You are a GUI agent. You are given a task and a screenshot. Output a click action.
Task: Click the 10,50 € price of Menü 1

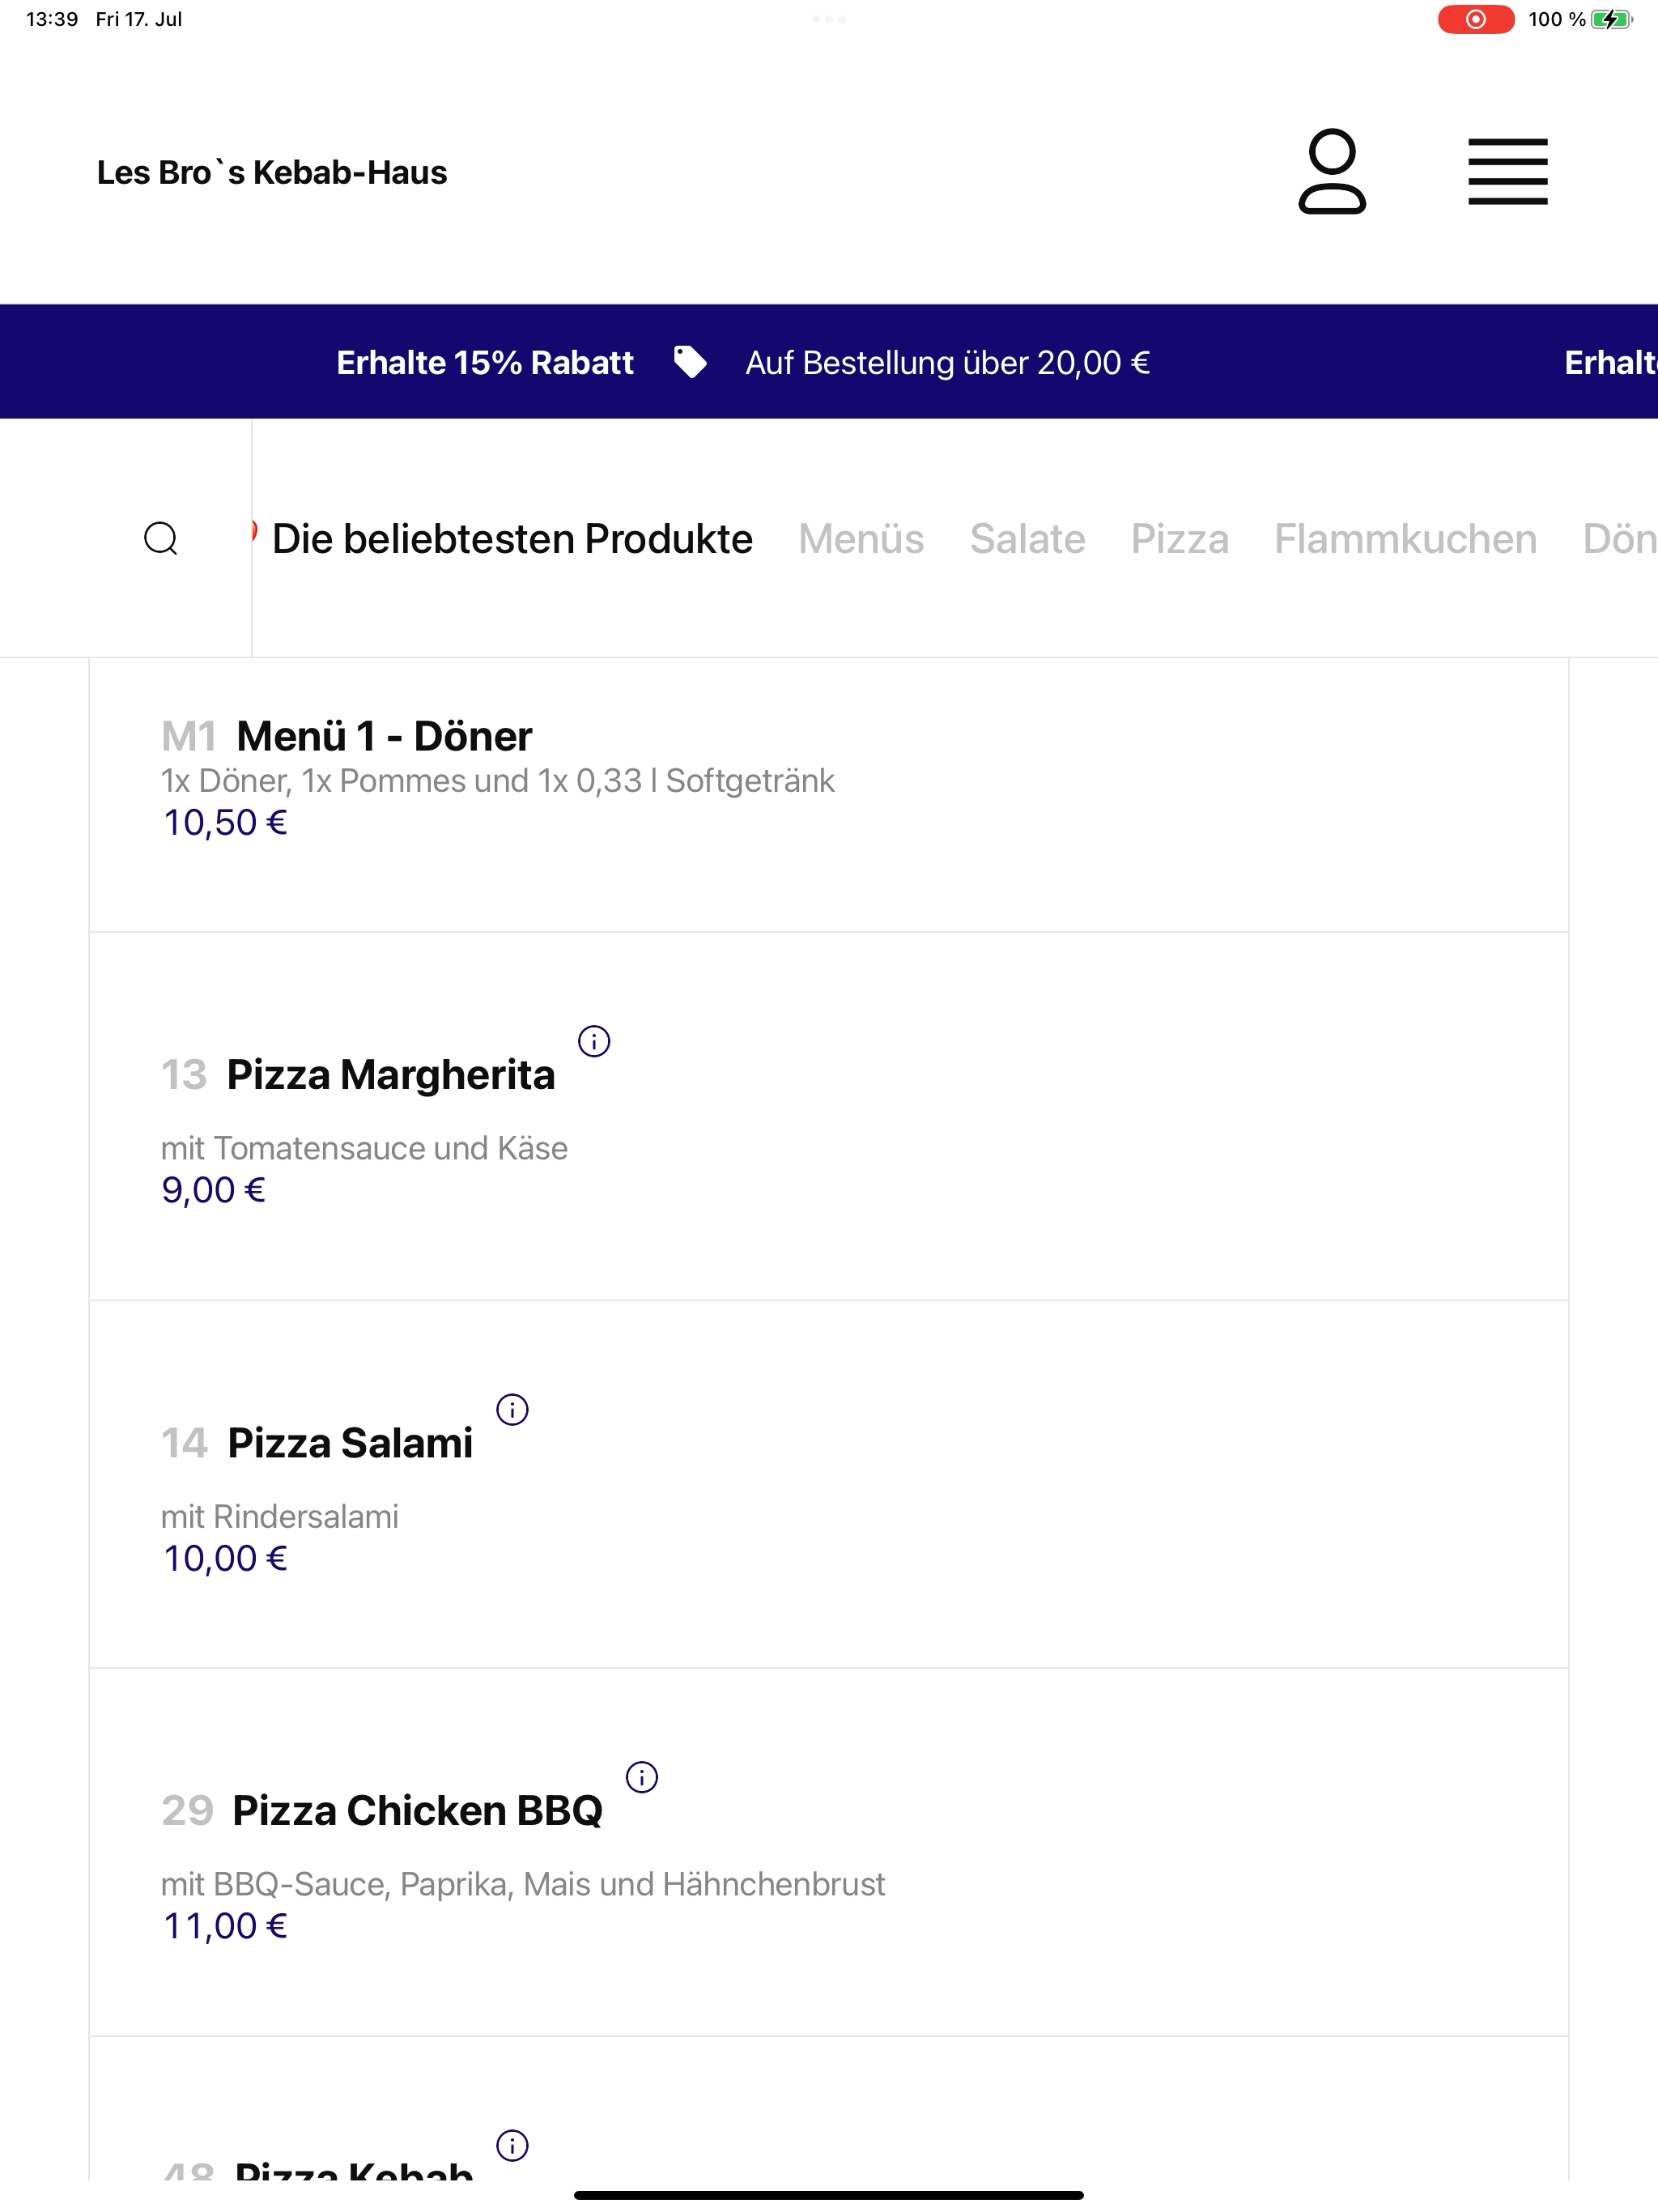click(225, 822)
